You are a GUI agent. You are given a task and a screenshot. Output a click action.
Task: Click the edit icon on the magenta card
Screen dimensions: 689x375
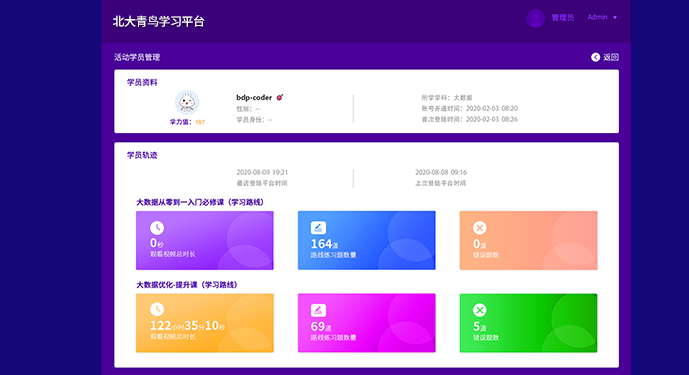point(319,310)
